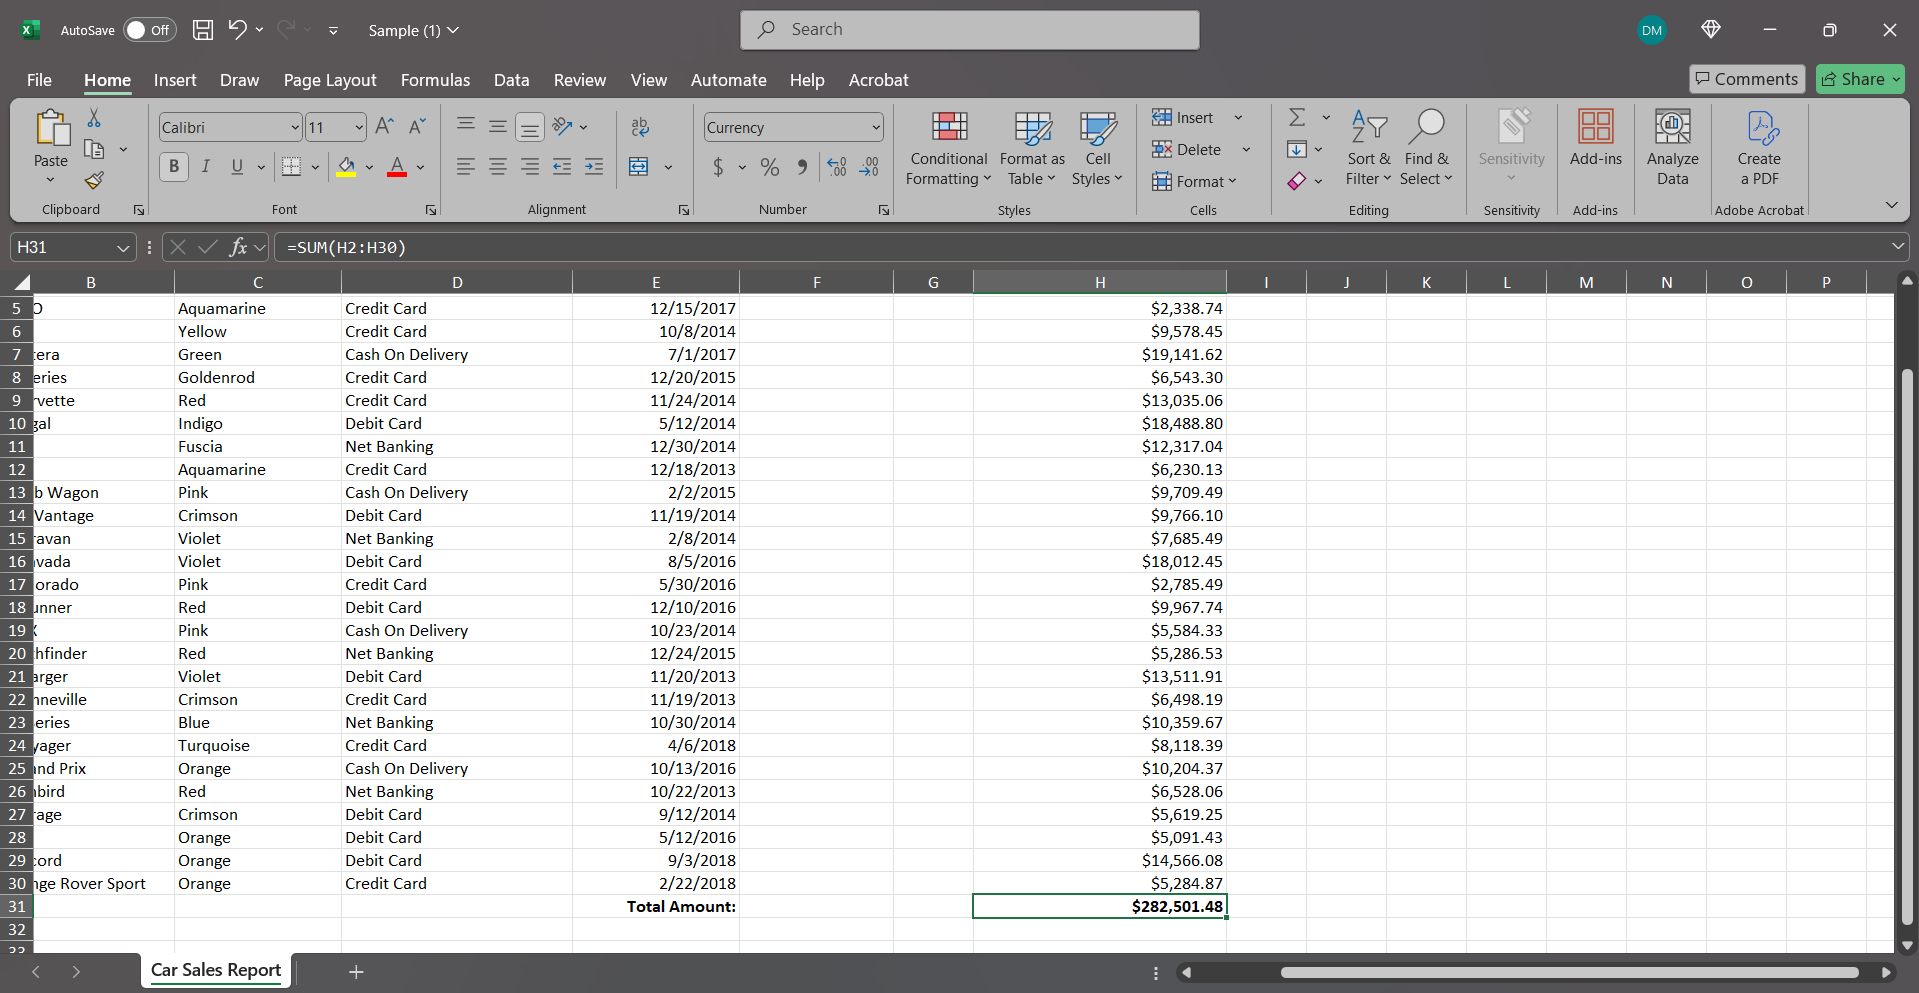1919x993 pixels.
Task: Open Conditional Formatting dropdown
Action: 948,148
